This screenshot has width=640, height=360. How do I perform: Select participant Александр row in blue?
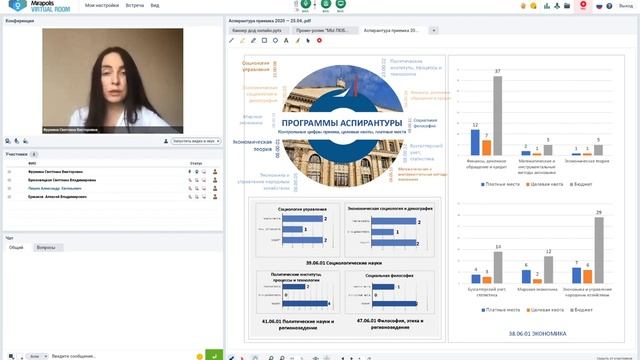click(113, 189)
